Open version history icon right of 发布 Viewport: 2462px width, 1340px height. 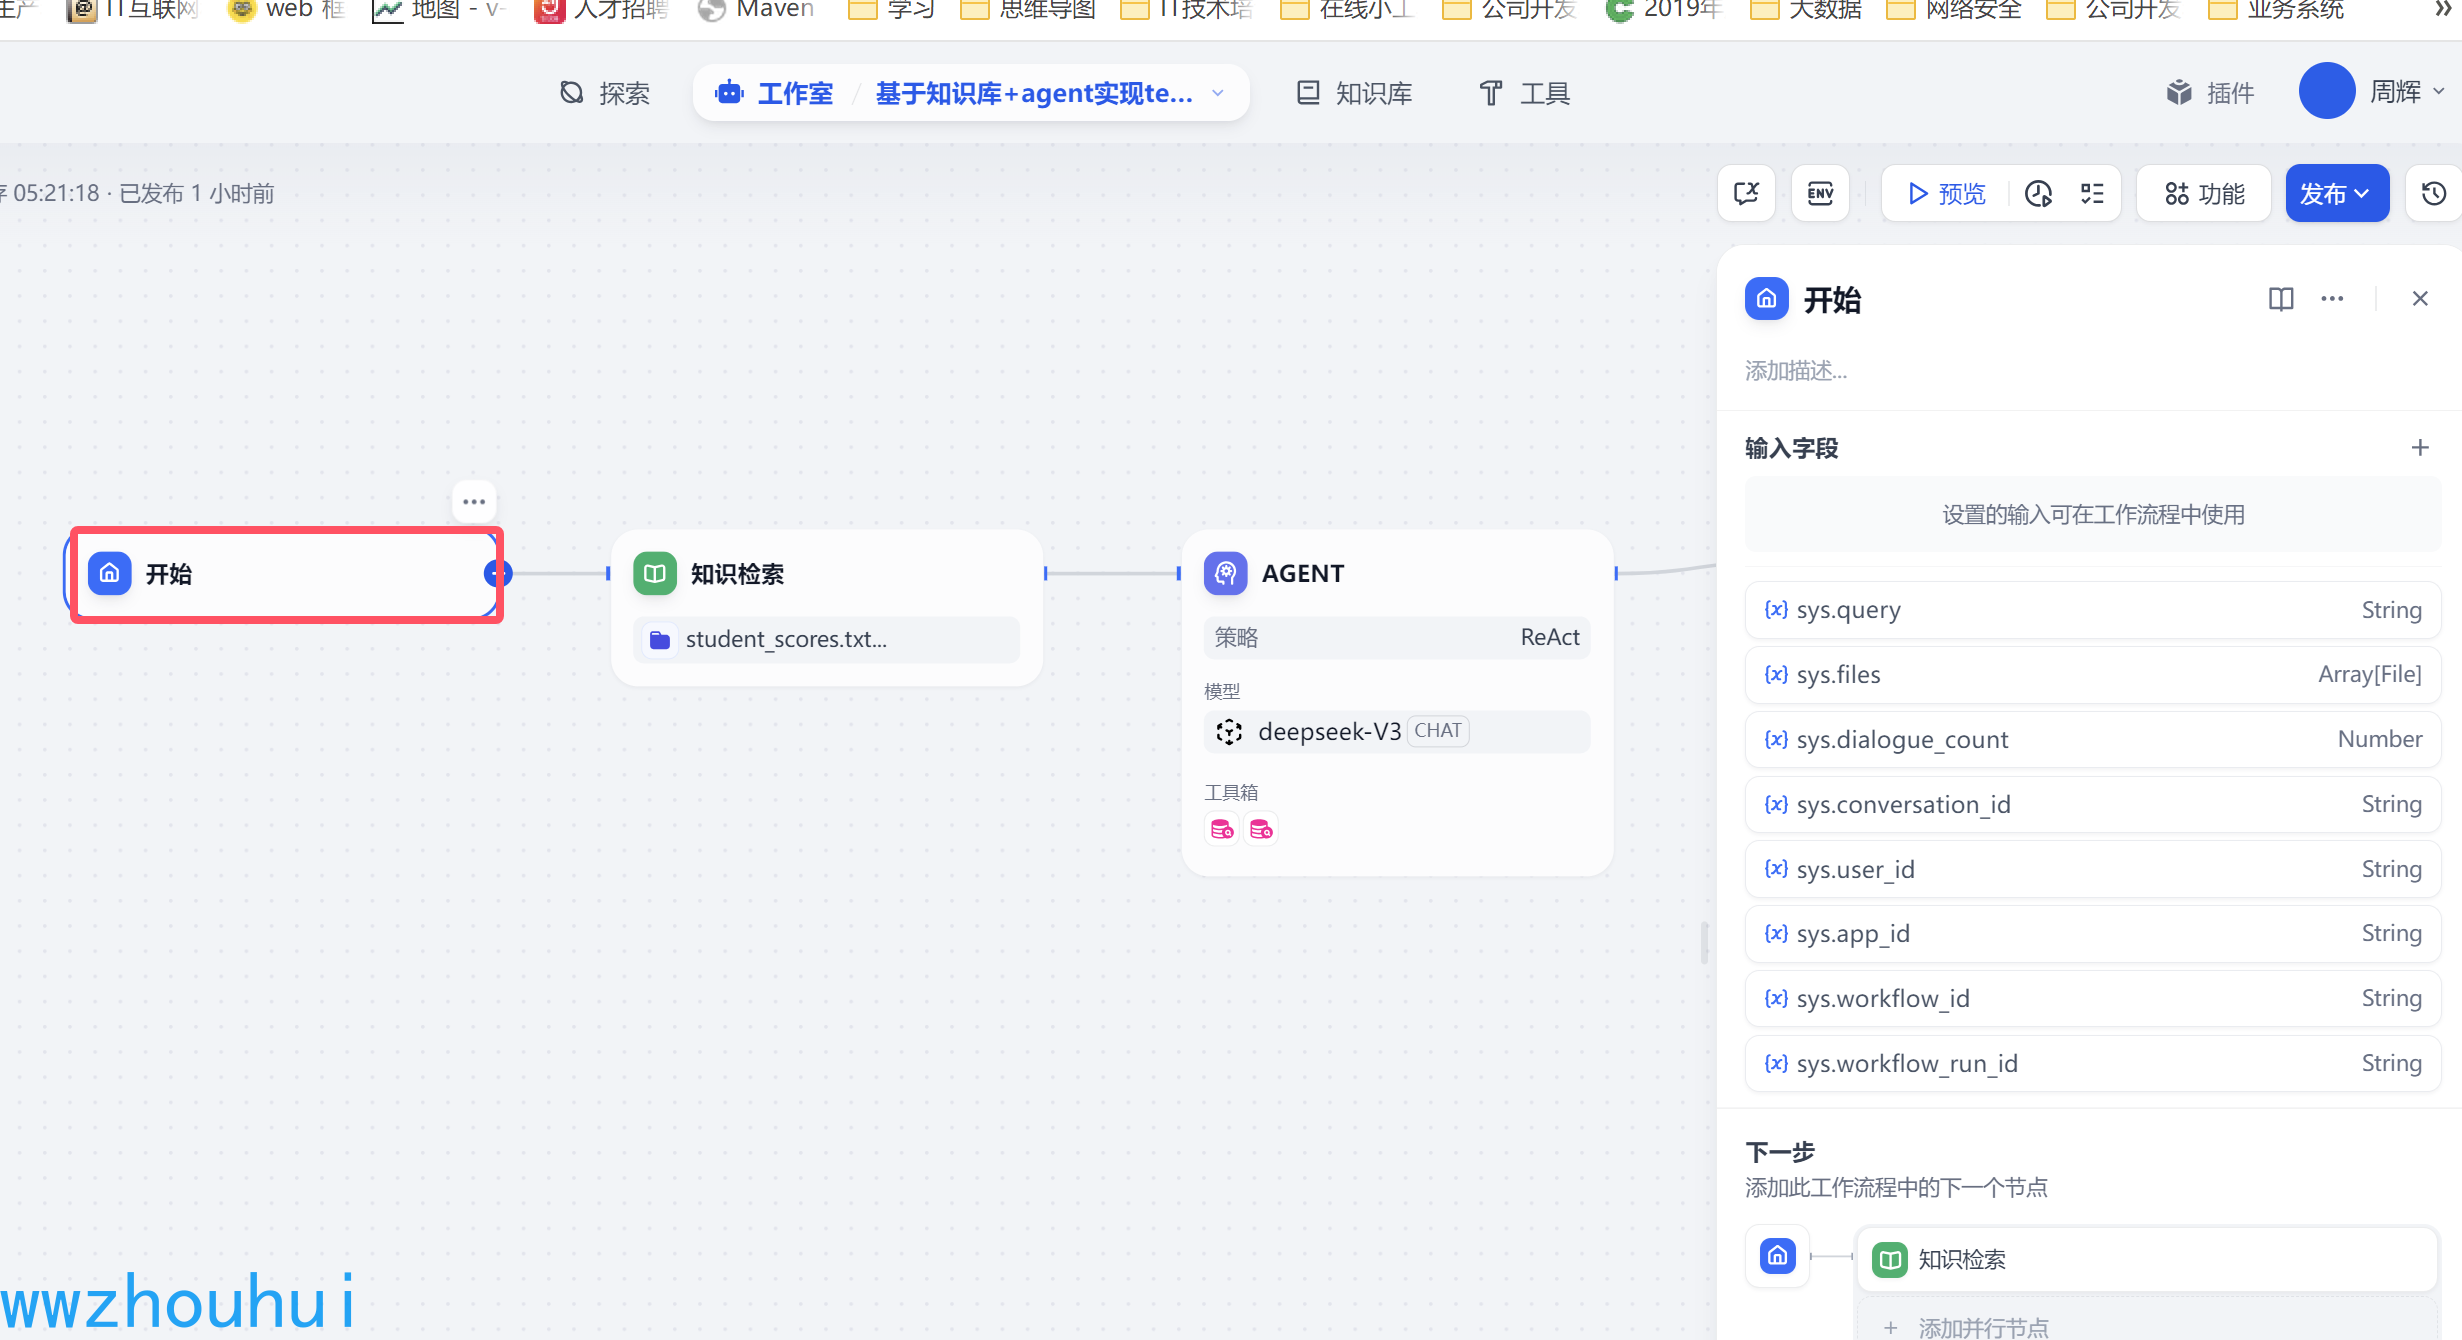point(2433,193)
